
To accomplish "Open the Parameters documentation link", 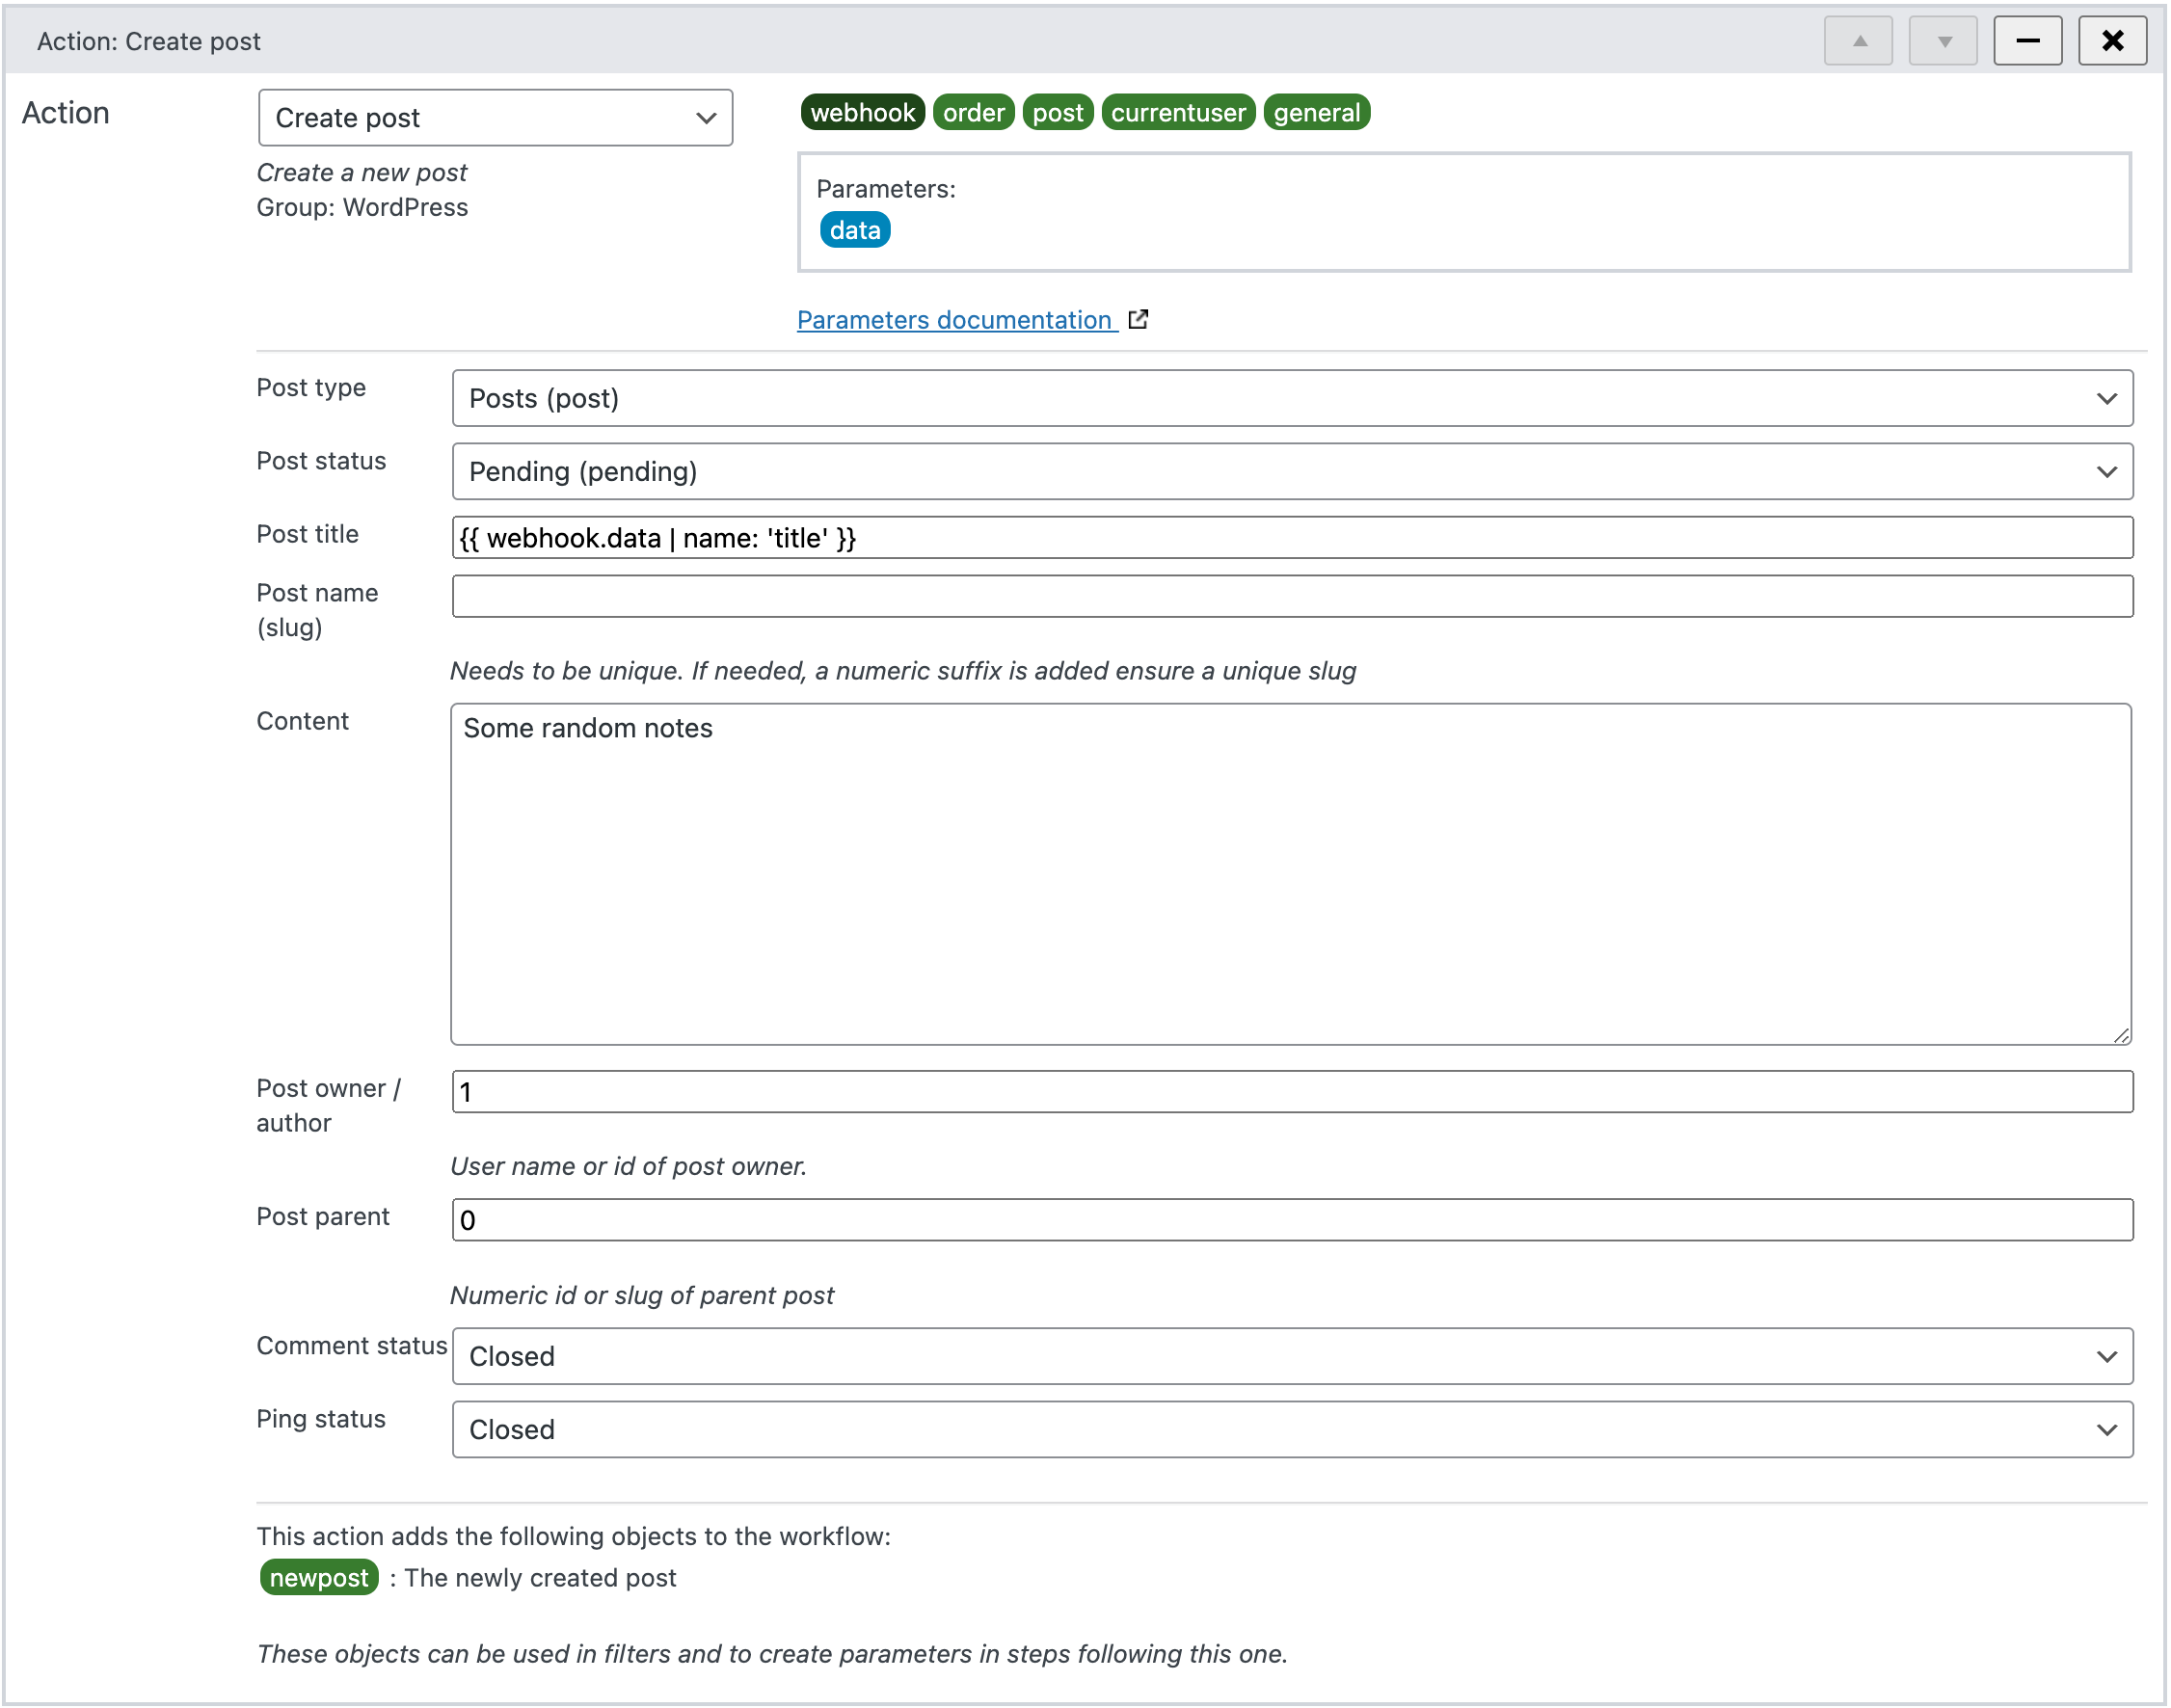I will tap(953, 319).
